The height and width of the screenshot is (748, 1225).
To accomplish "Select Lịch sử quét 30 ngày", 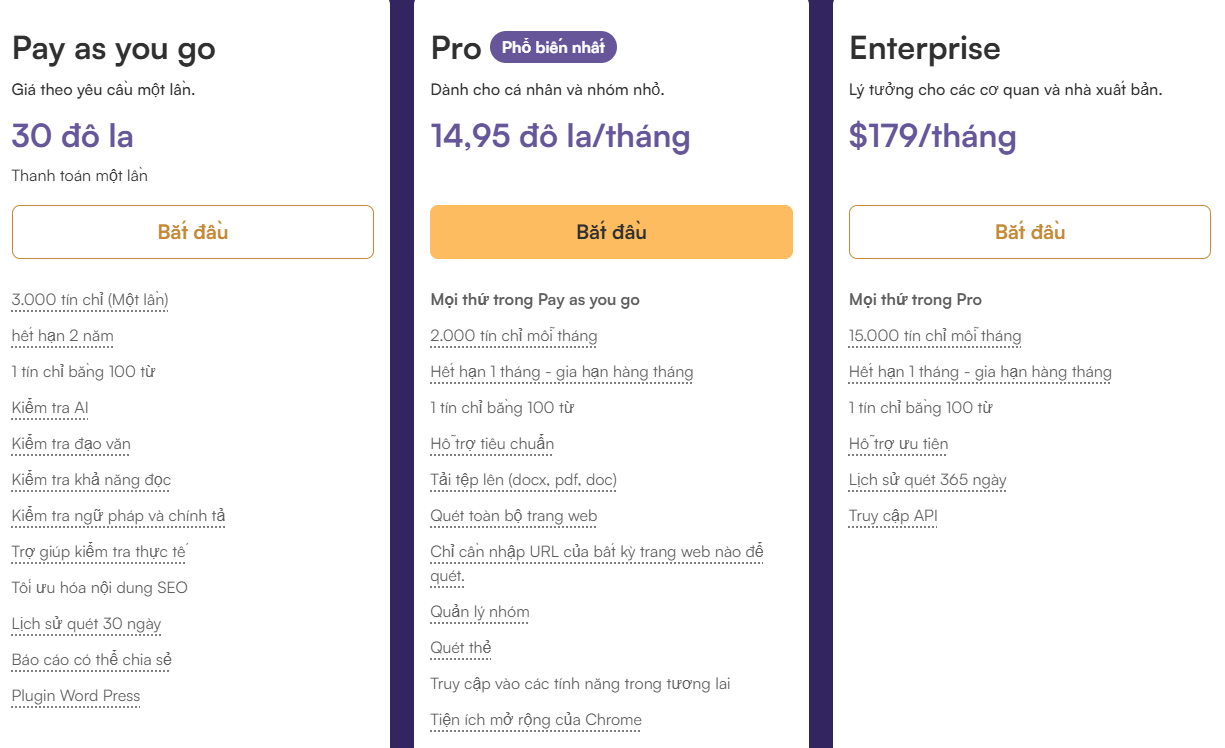I will point(86,624).
